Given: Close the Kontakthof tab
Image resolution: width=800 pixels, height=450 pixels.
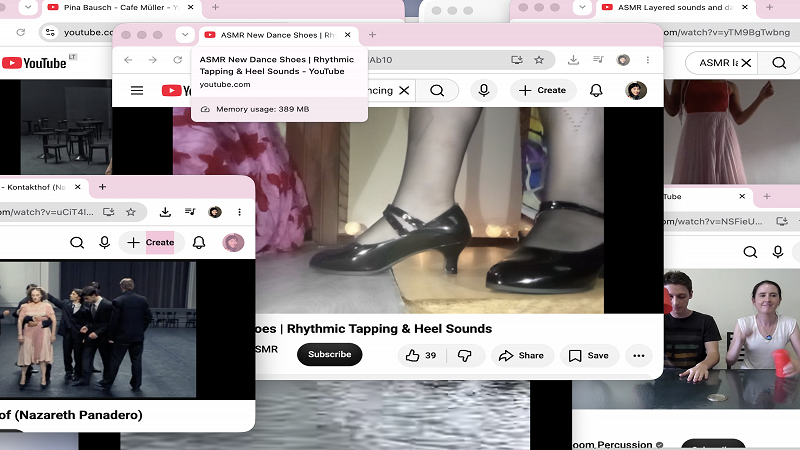Looking at the screenshot, I should pyautogui.click(x=78, y=187).
